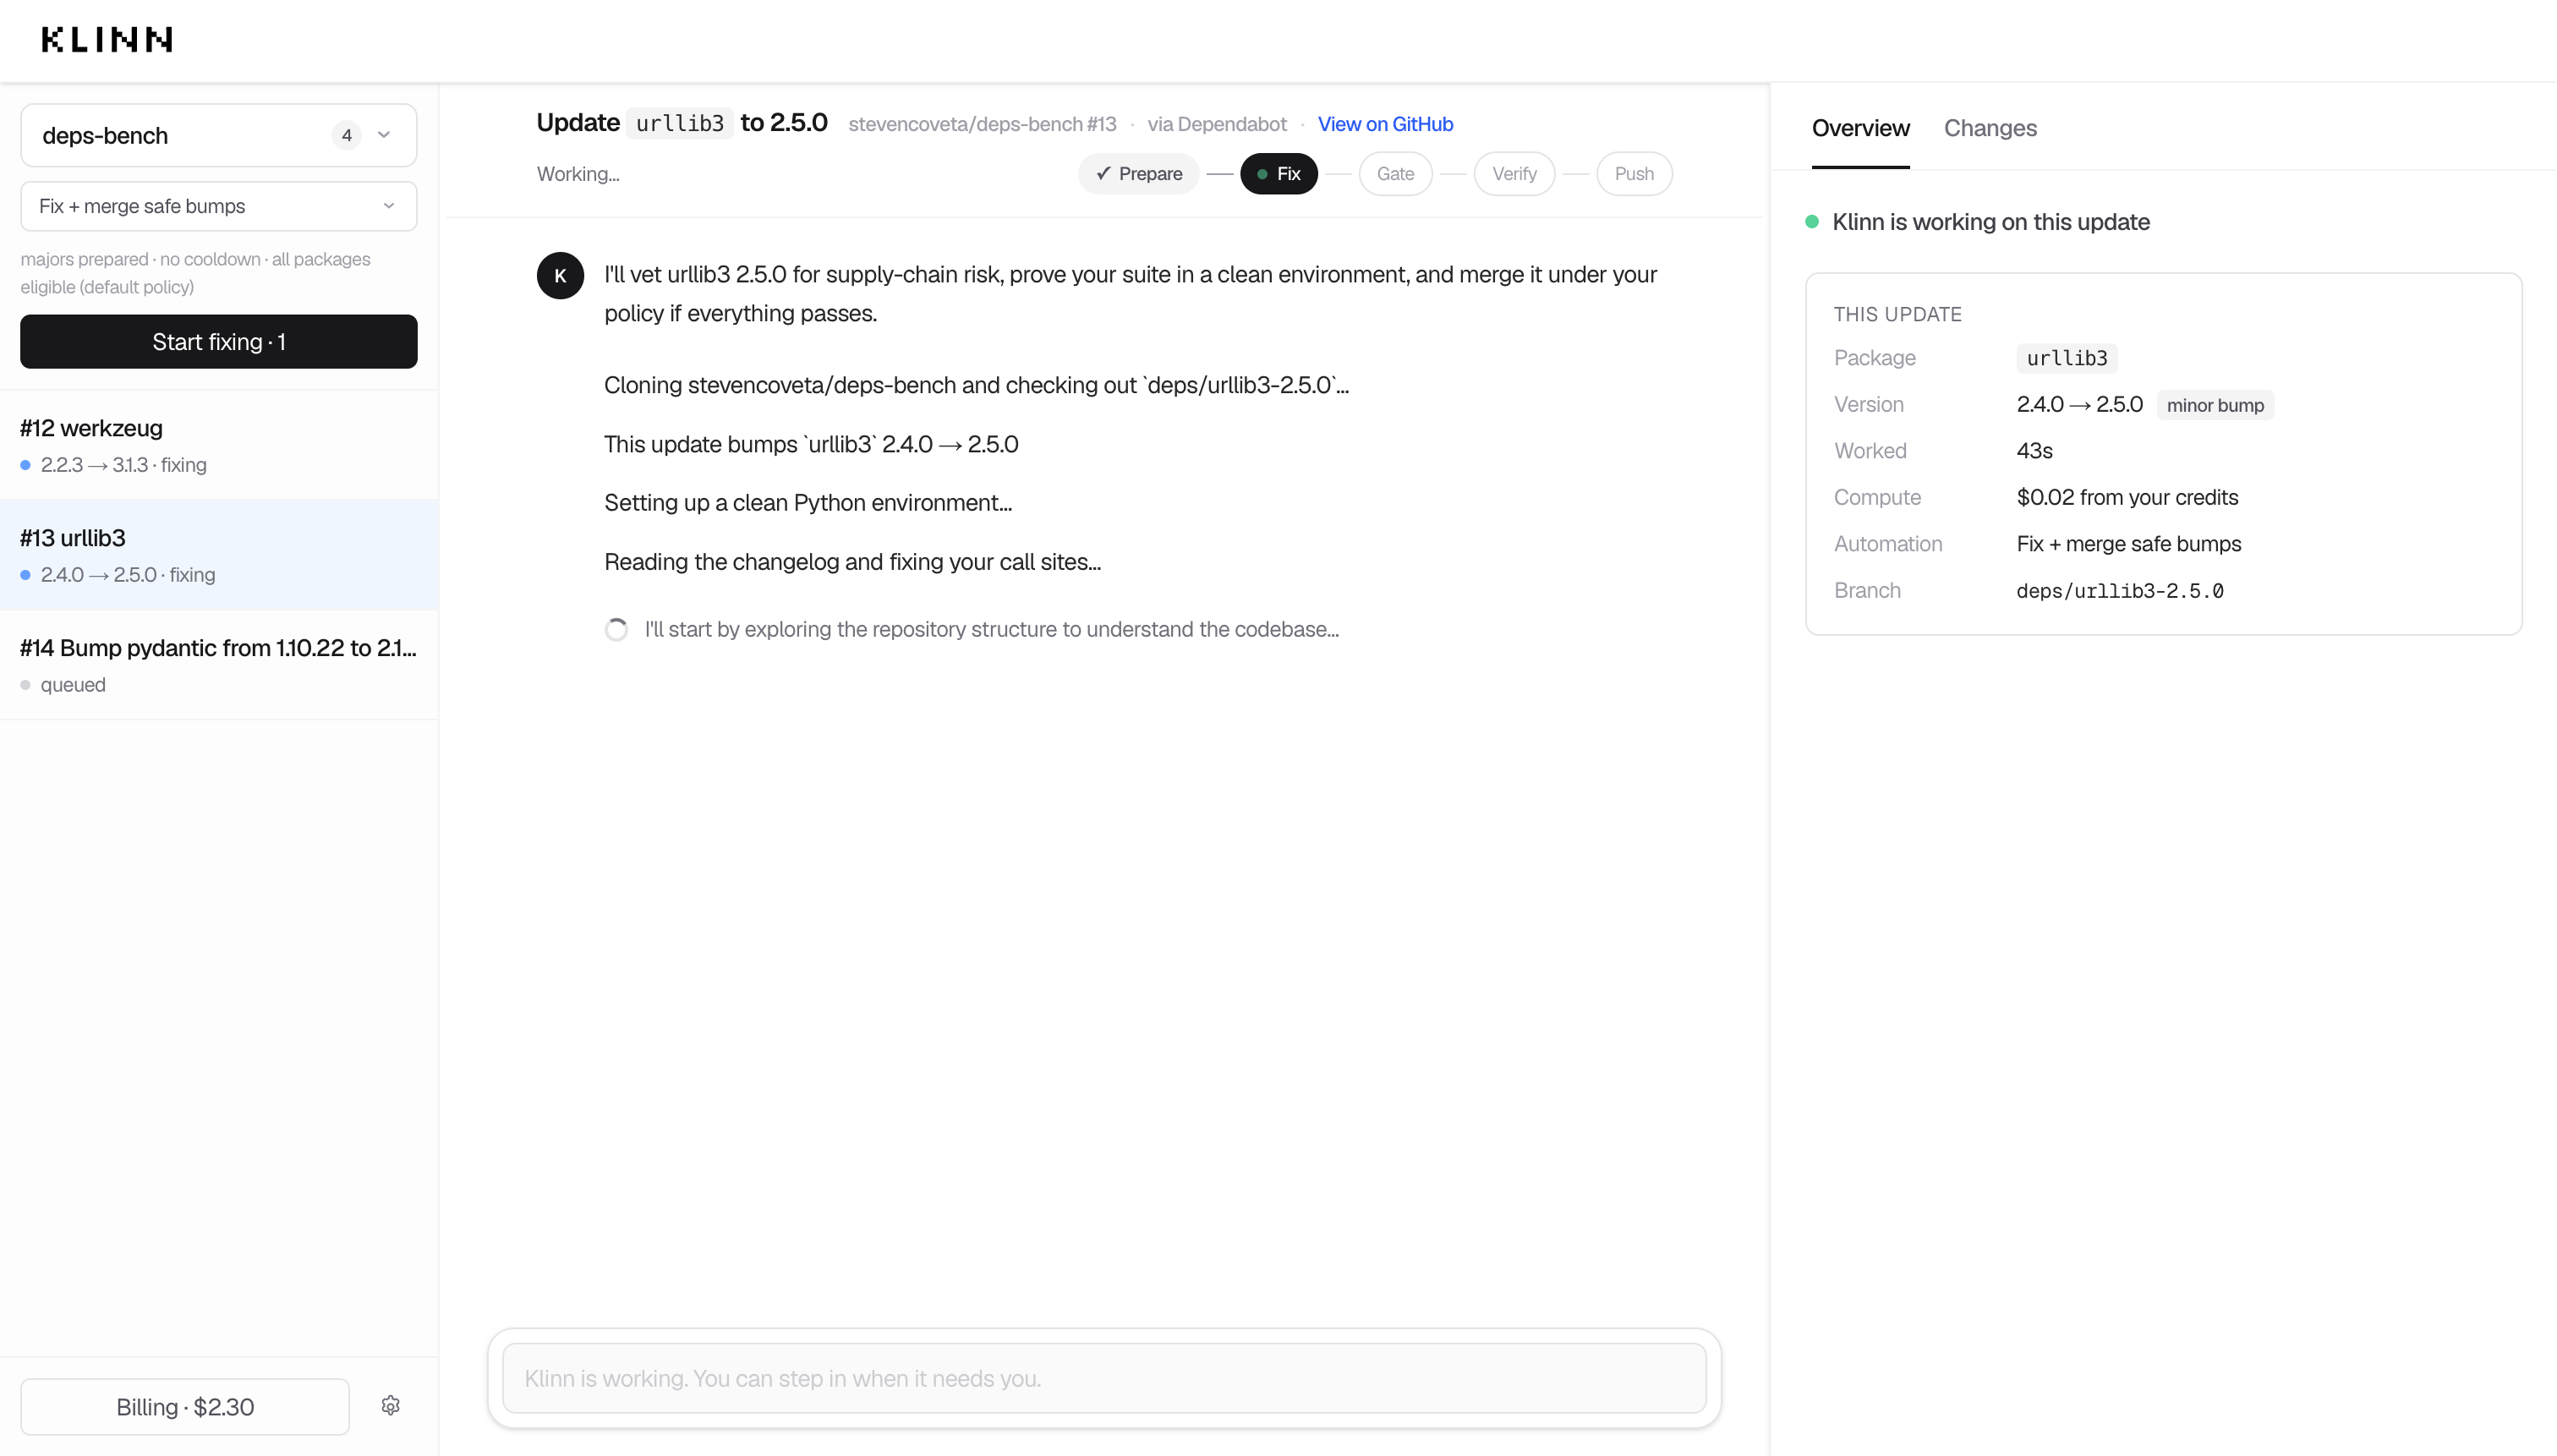Click the KLINN logo
This screenshot has width=2557, height=1456.
(x=107, y=40)
